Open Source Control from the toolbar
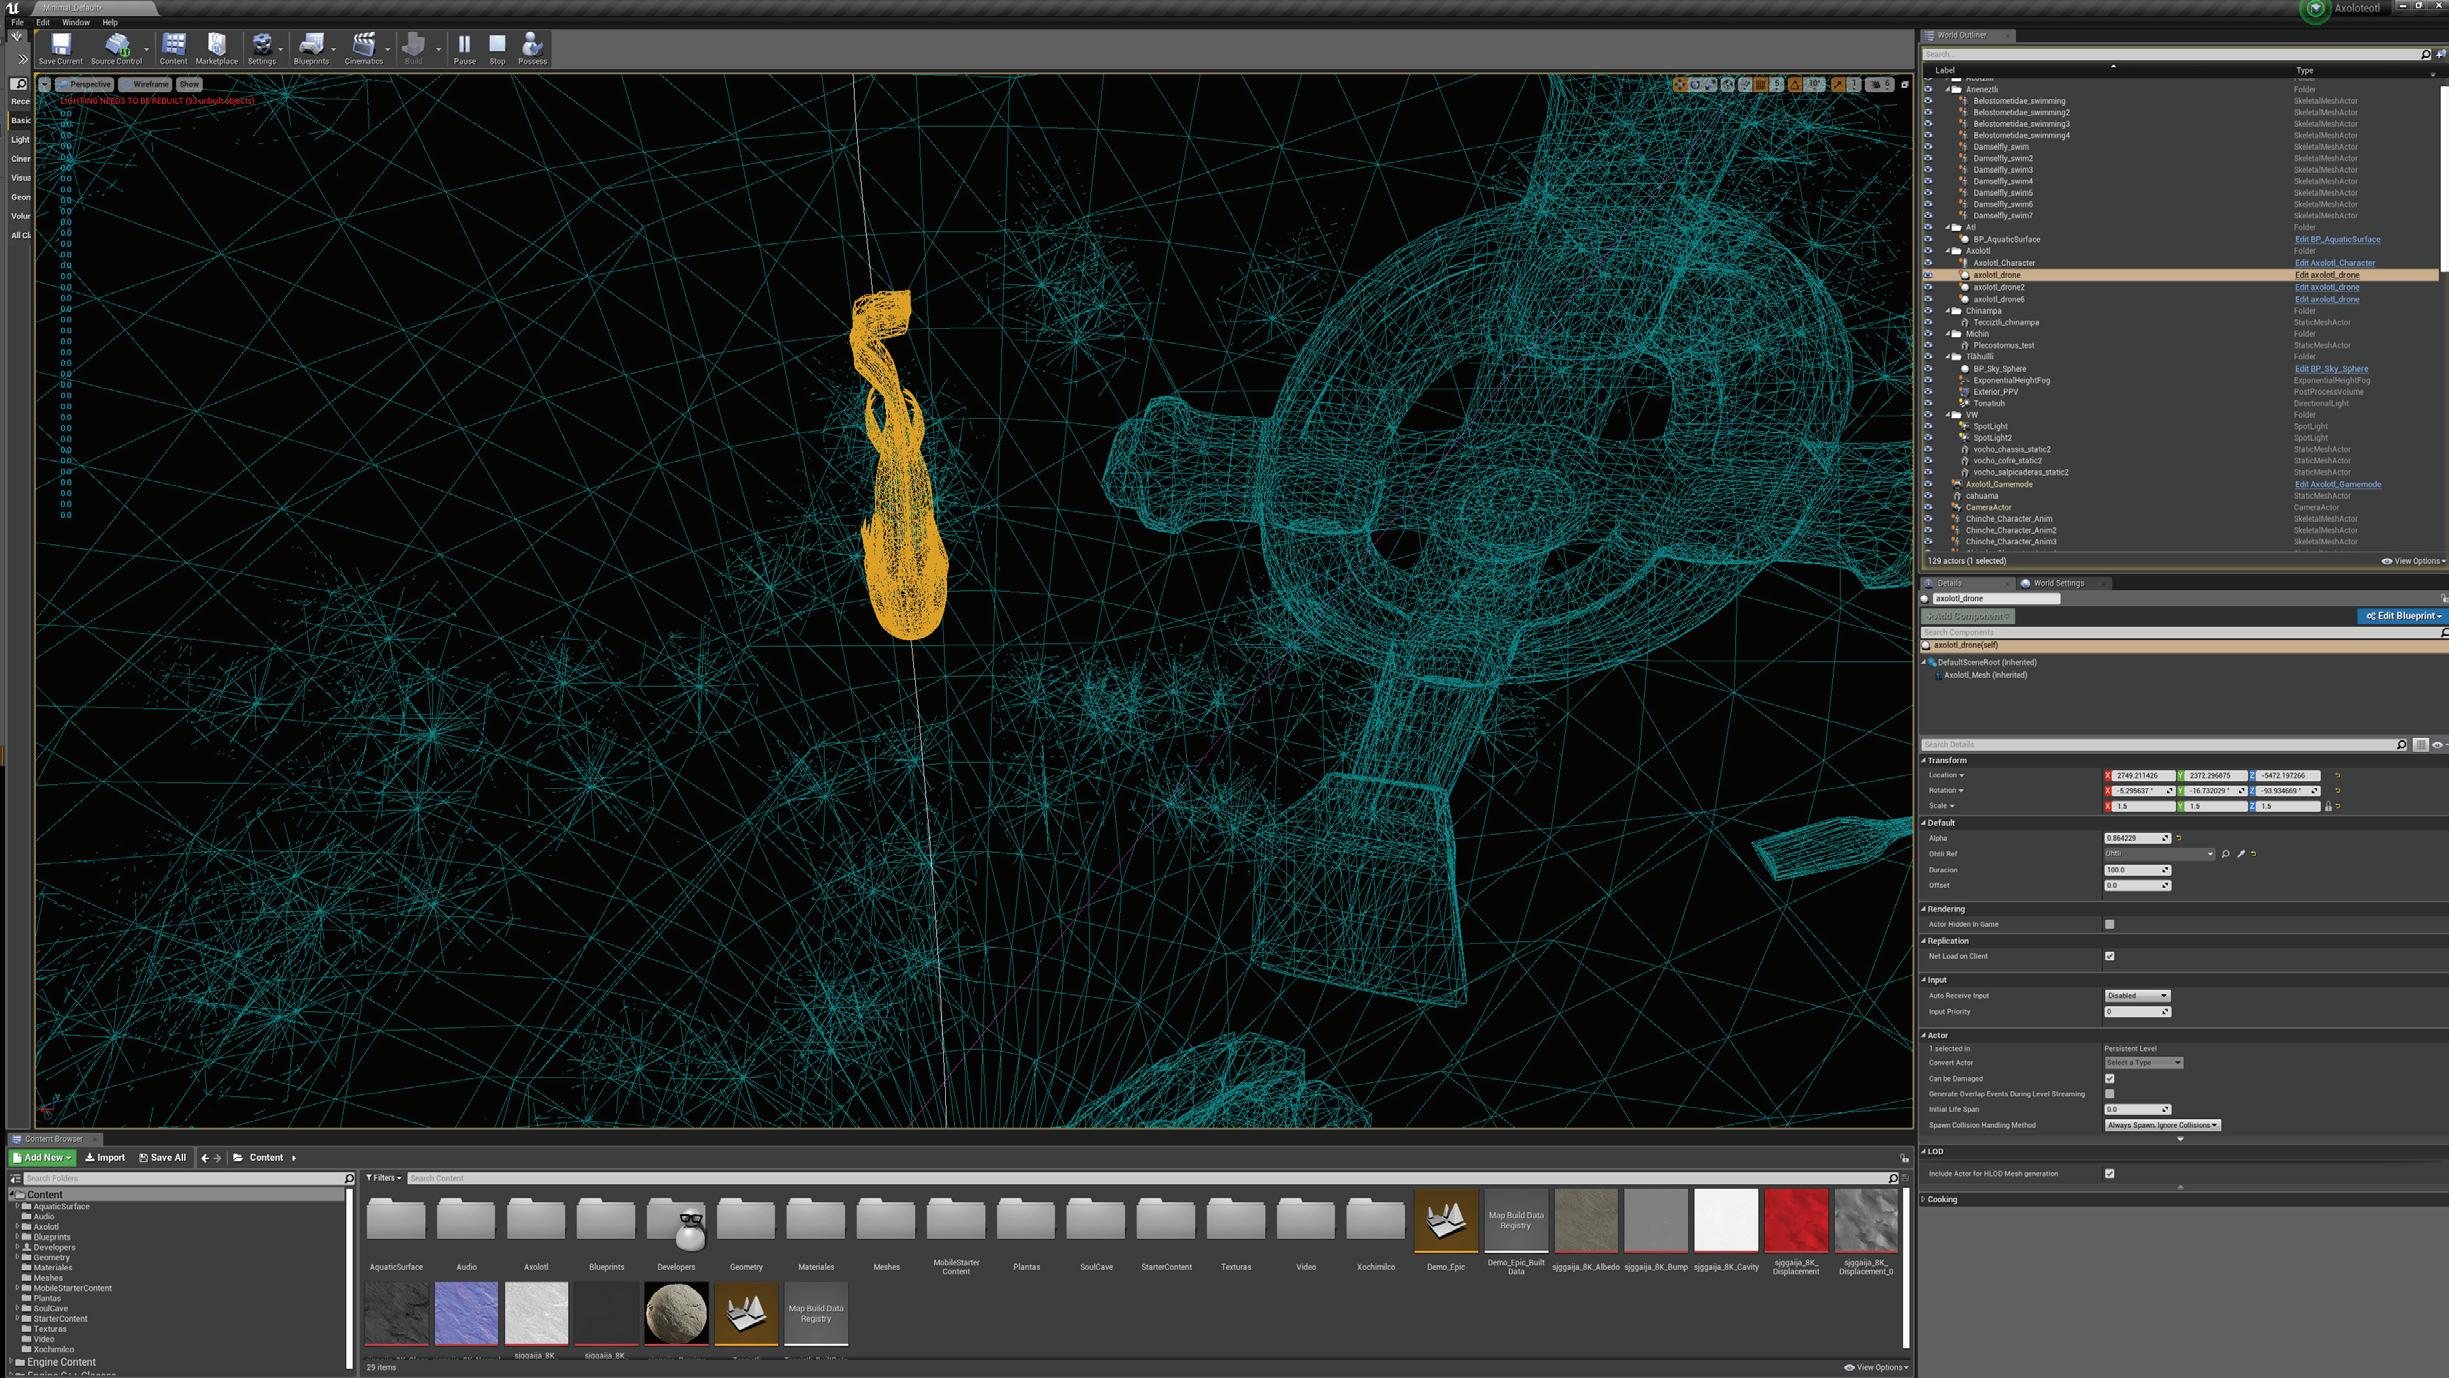This screenshot has height=1378, width=2449. click(116, 47)
